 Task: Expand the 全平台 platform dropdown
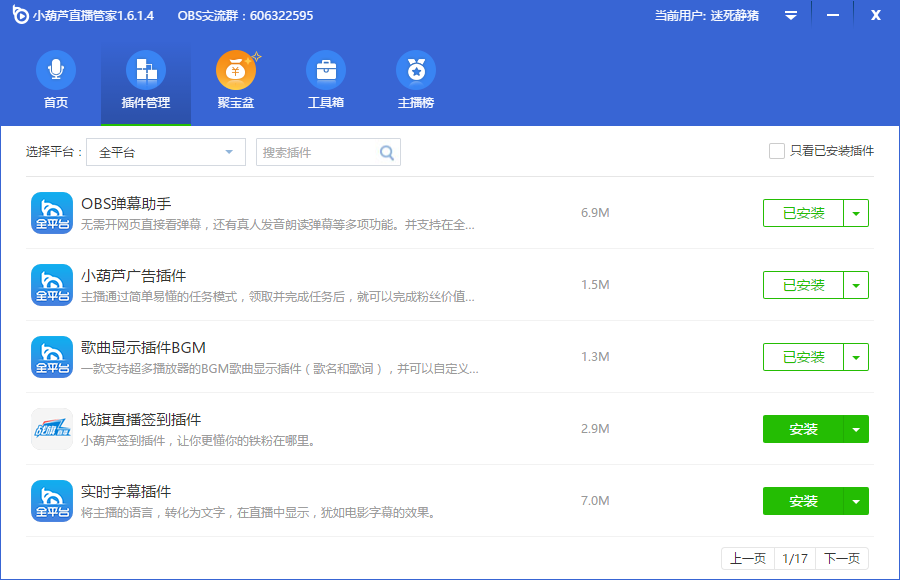(x=165, y=152)
